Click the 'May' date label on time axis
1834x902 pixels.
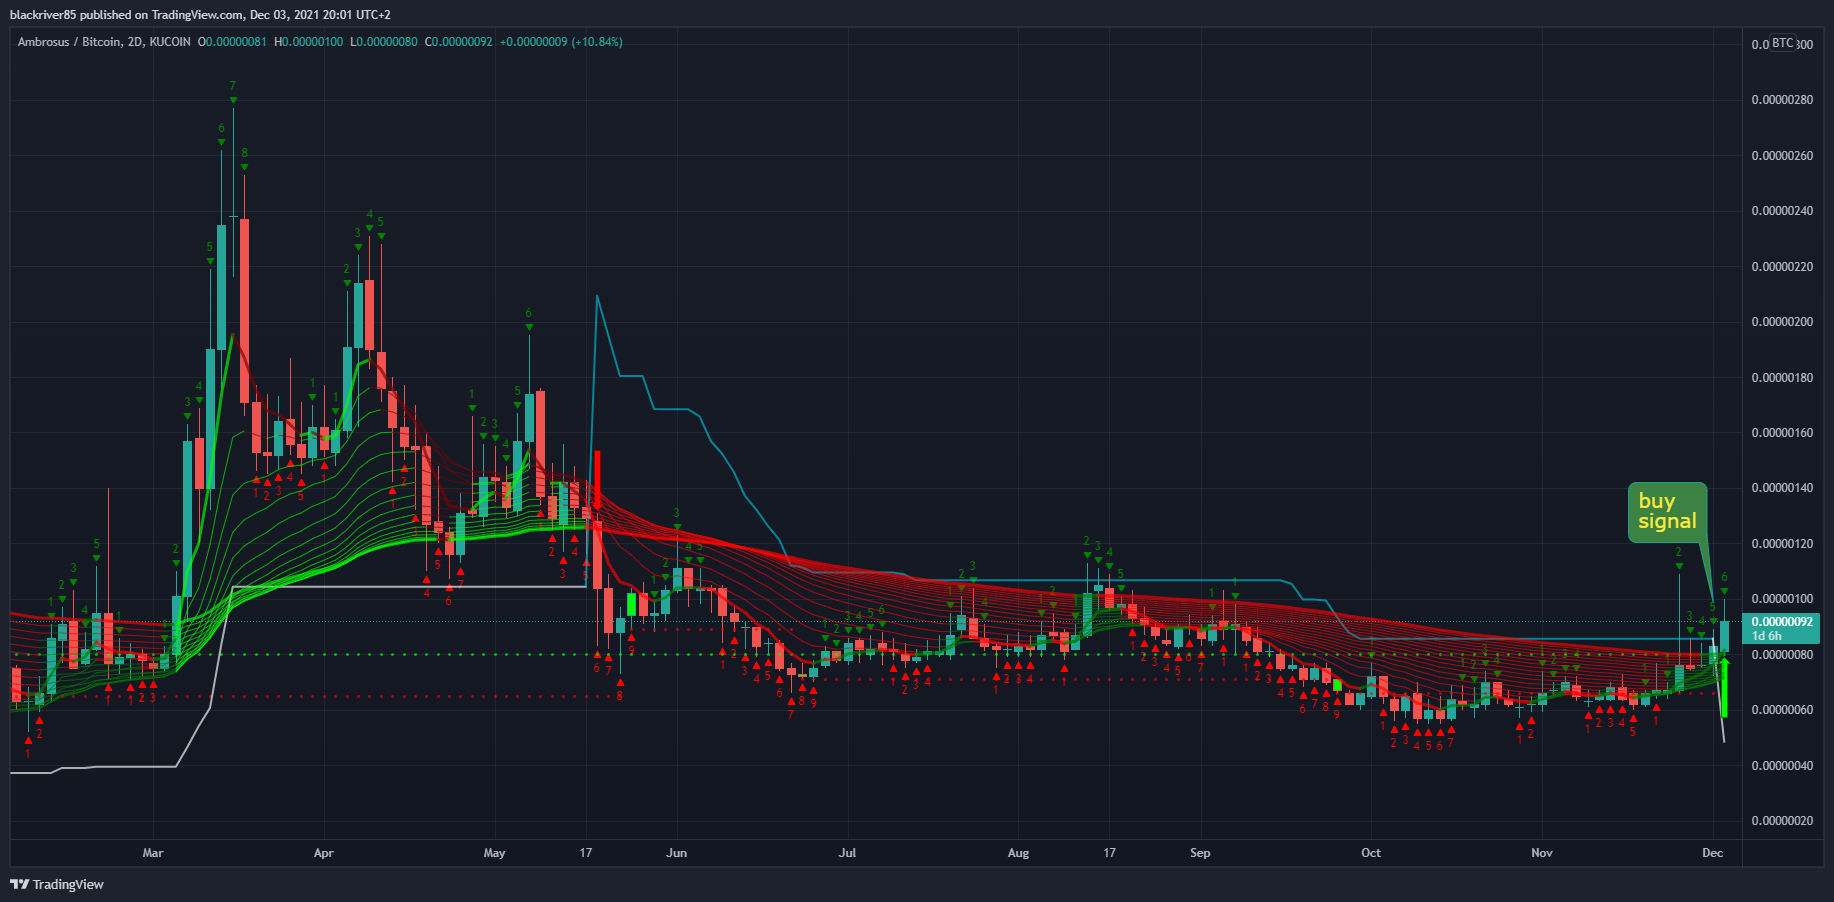click(x=494, y=853)
